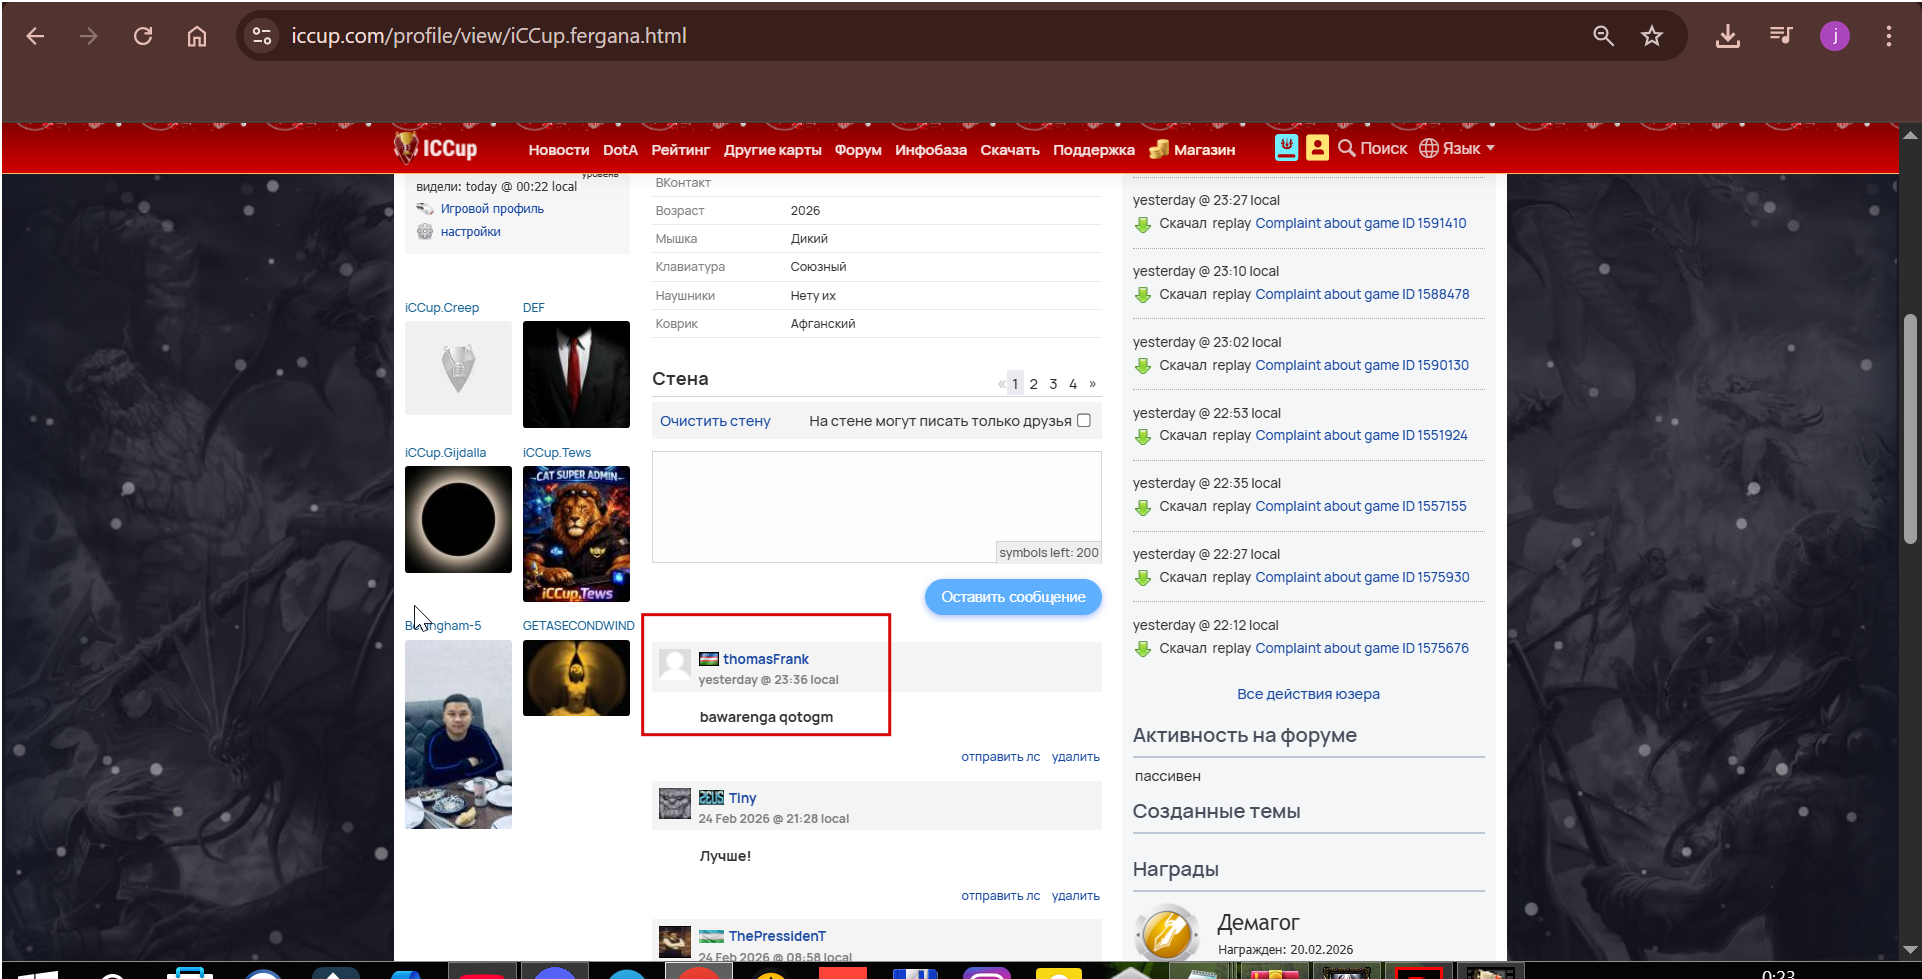Open the Другие карты menu
The height and width of the screenshot is (979, 1922).
tap(772, 150)
